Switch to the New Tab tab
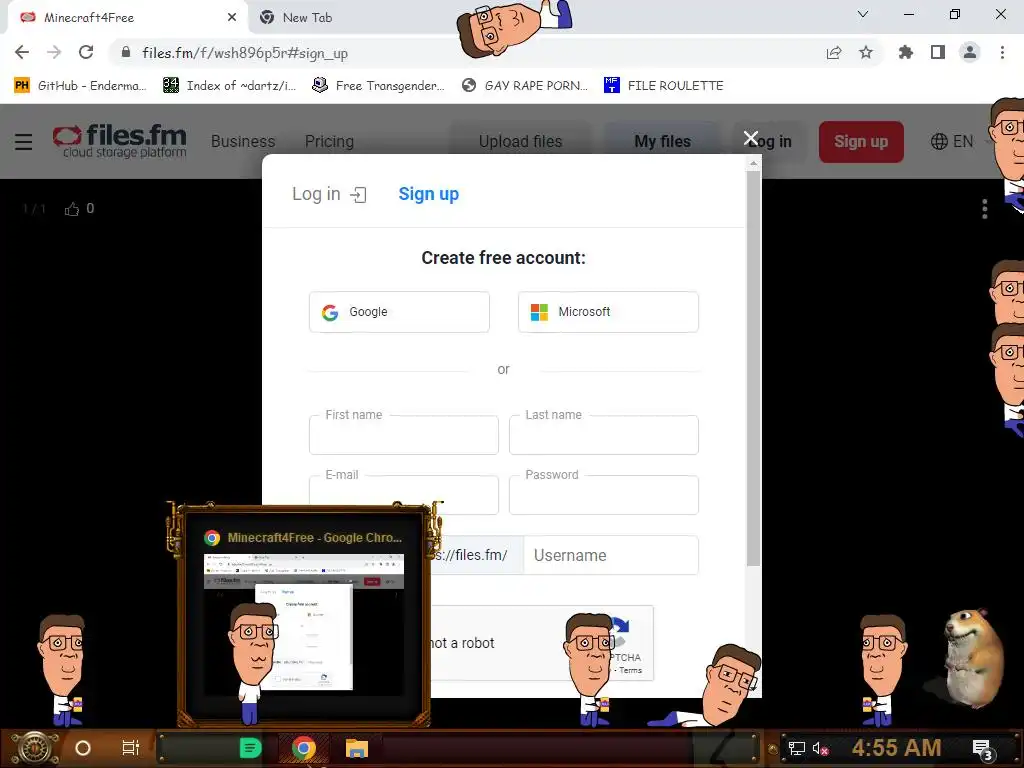Image resolution: width=1024 pixels, height=768 pixels. tap(307, 18)
